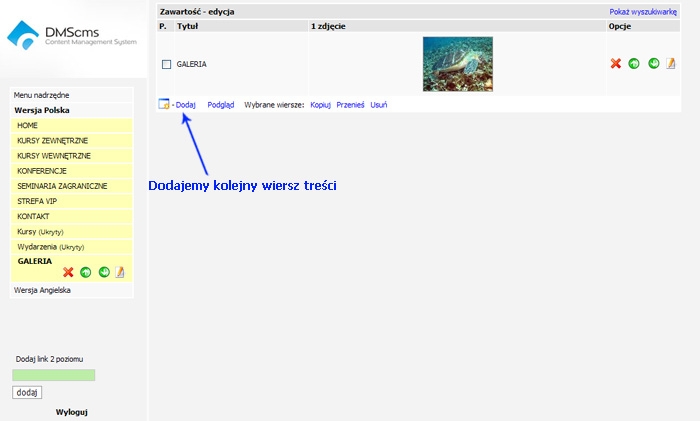Open the Podgląd preview link
The height and width of the screenshot is (421, 700).
tap(221, 105)
